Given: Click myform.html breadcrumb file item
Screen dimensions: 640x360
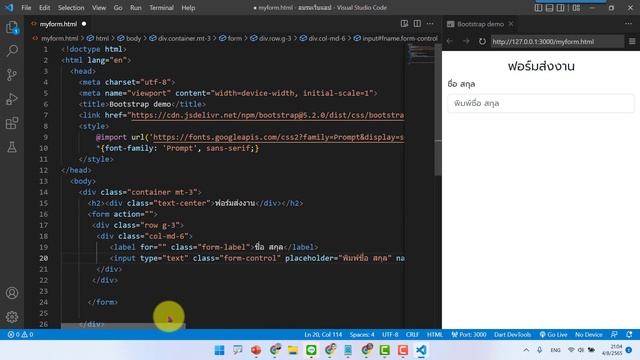Looking at the screenshot, I should click(x=59, y=38).
